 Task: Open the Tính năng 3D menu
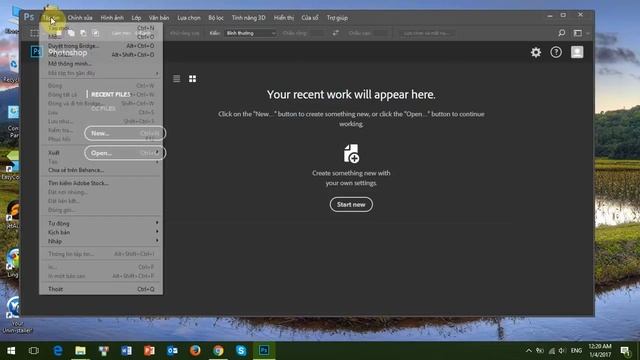tap(249, 18)
